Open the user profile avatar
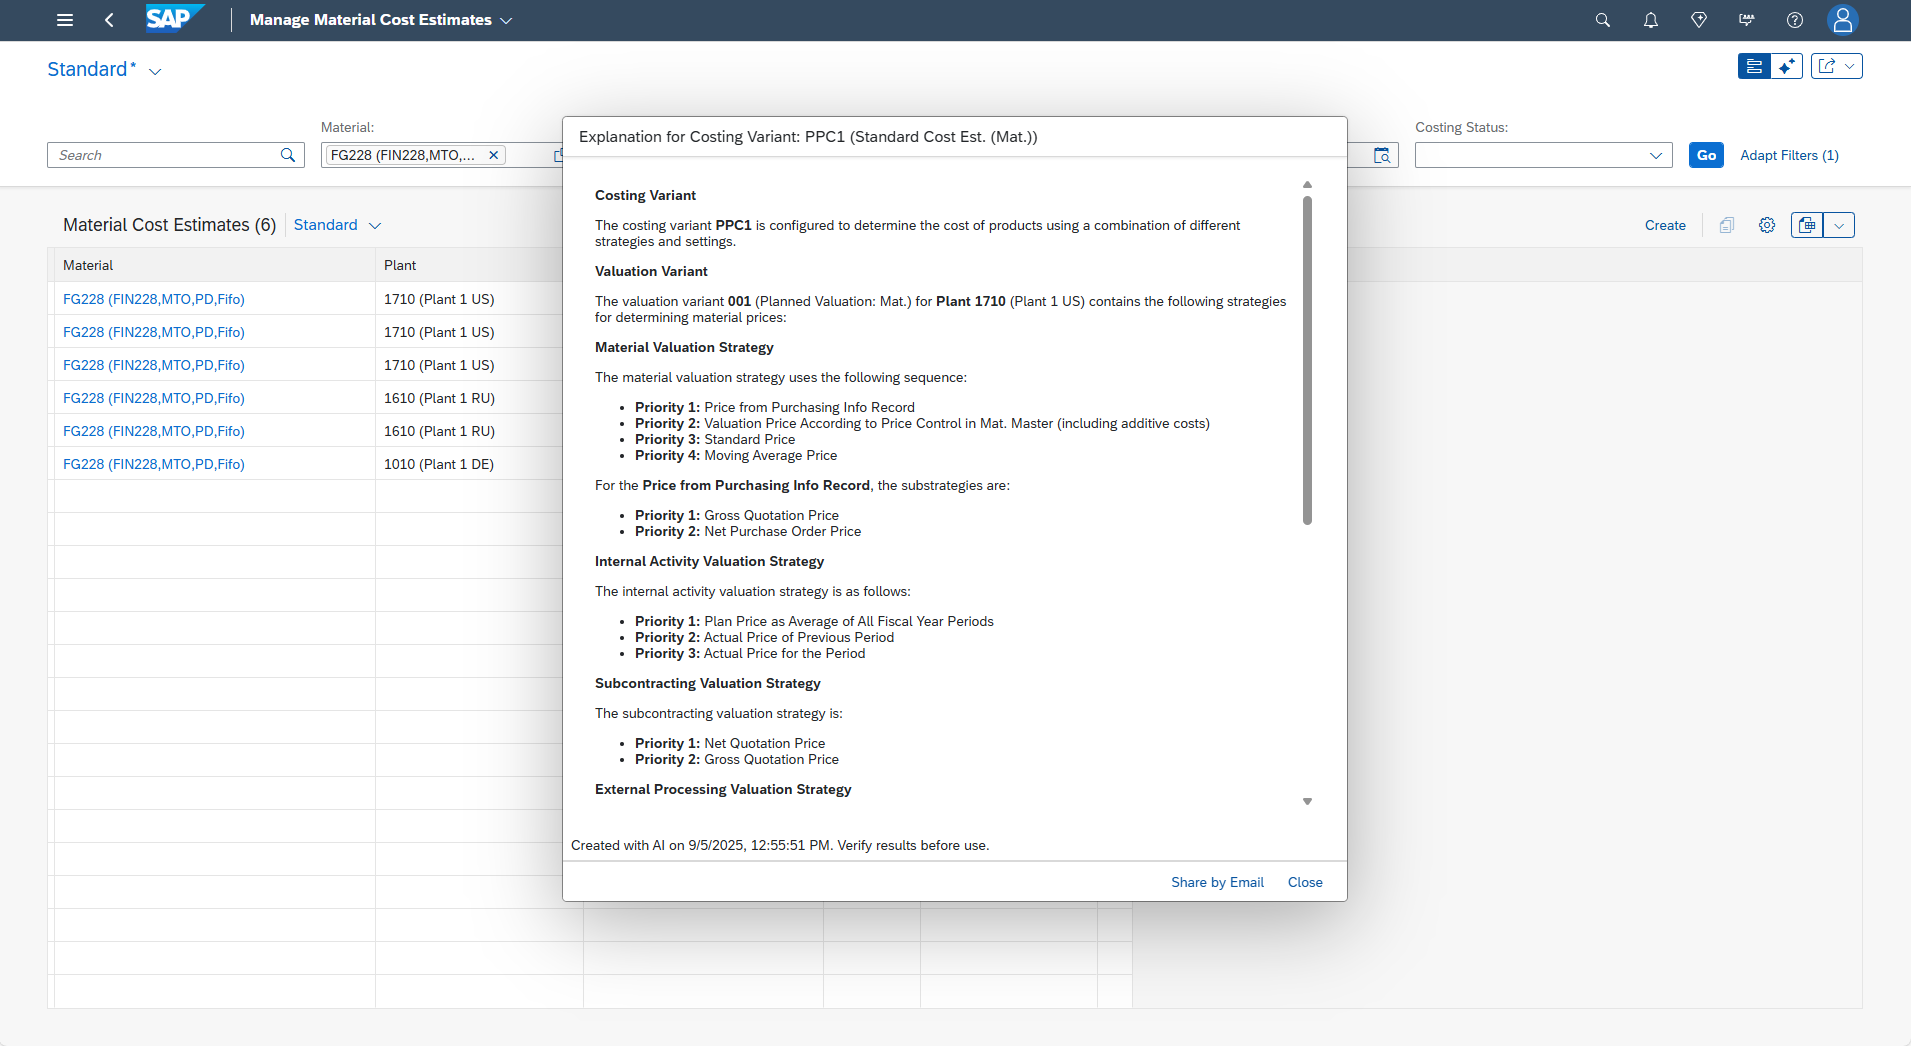Screen dimensions: 1911x1046 (1842, 20)
